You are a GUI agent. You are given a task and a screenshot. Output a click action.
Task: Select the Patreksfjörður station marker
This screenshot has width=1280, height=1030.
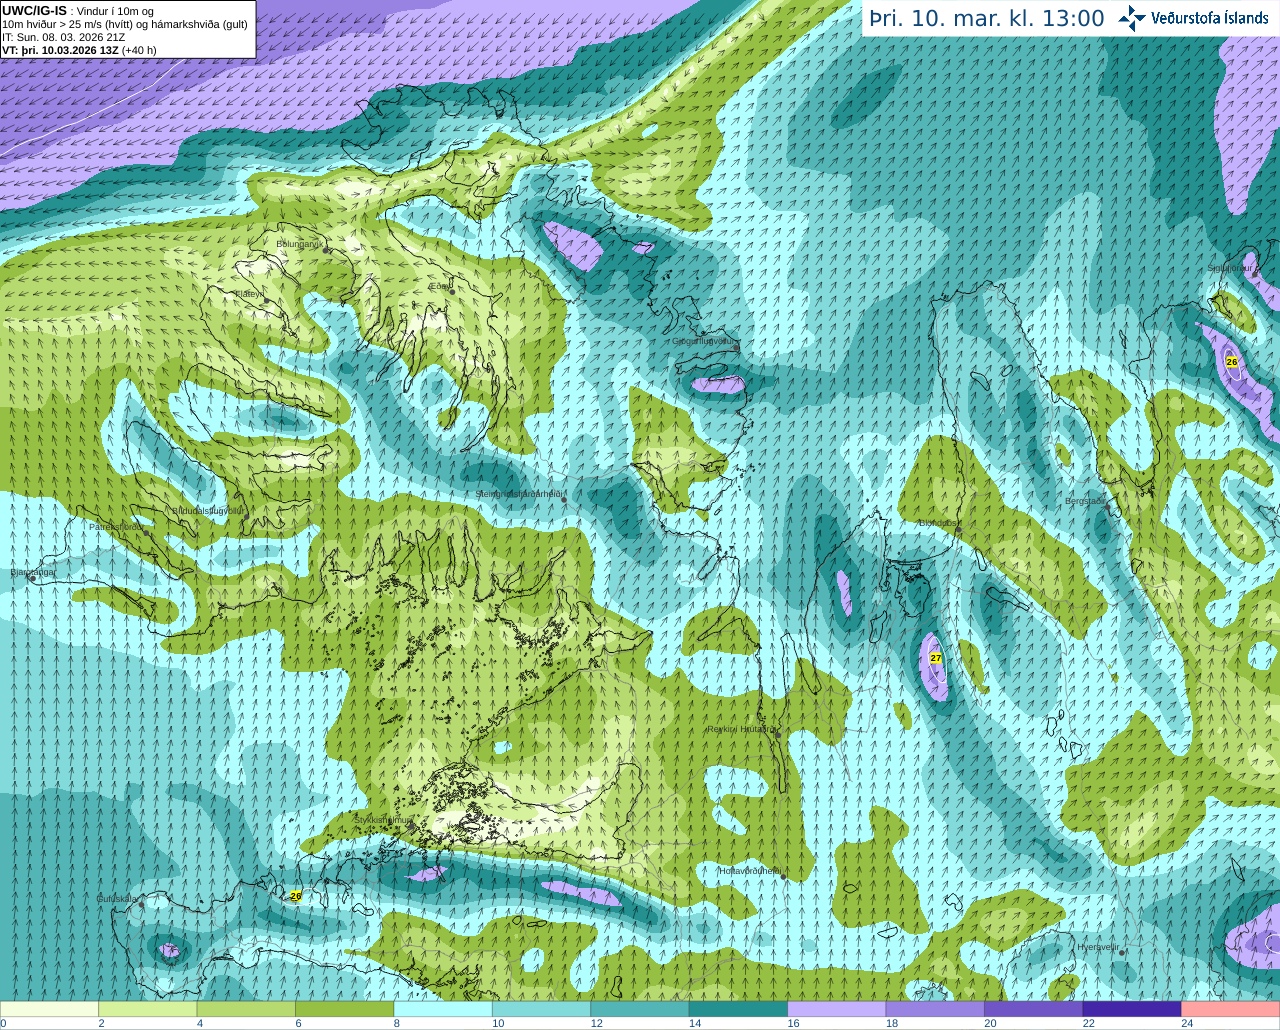click(146, 533)
